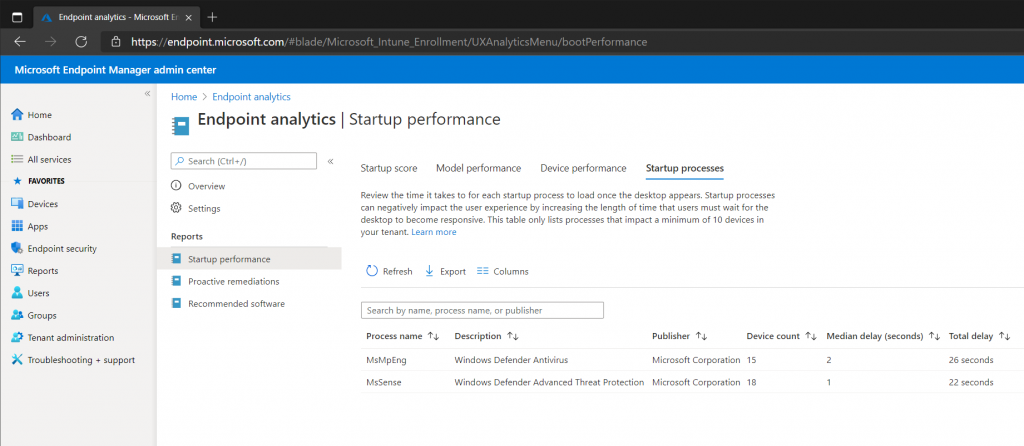Open the Learn more link
Viewport: 1024px width, 446px height.
point(434,232)
